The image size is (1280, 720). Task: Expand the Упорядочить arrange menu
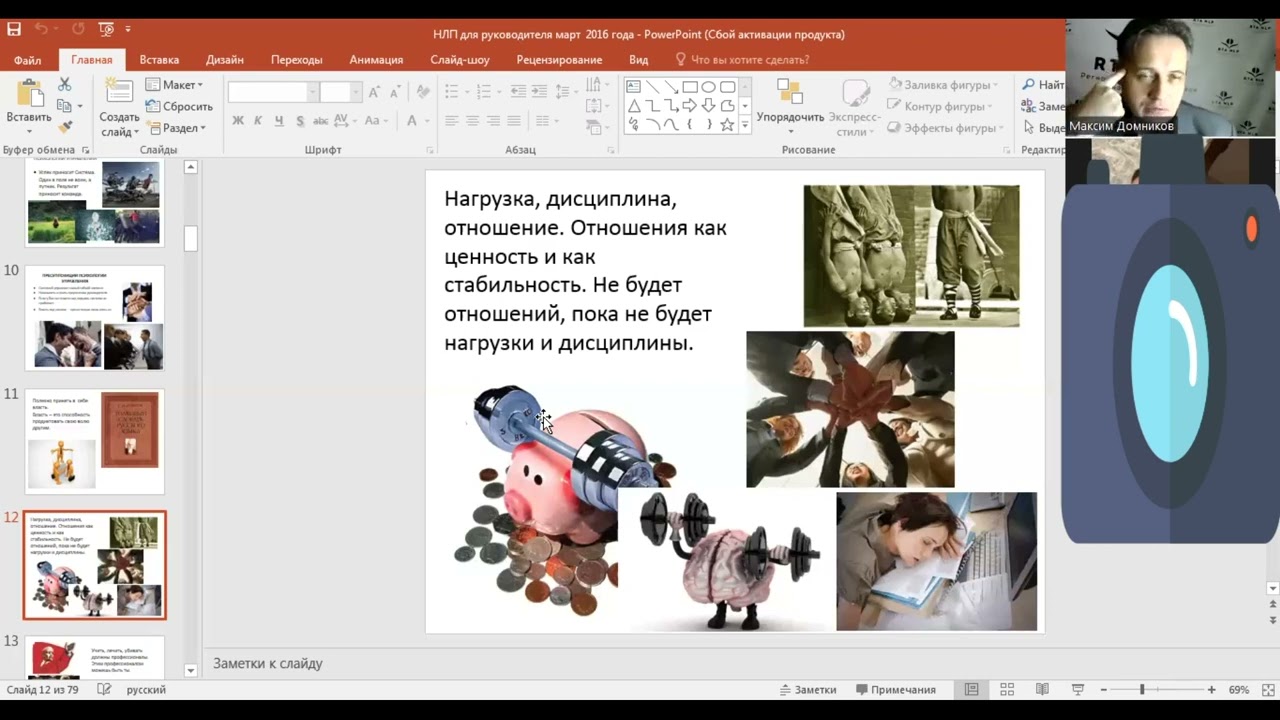(x=790, y=105)
